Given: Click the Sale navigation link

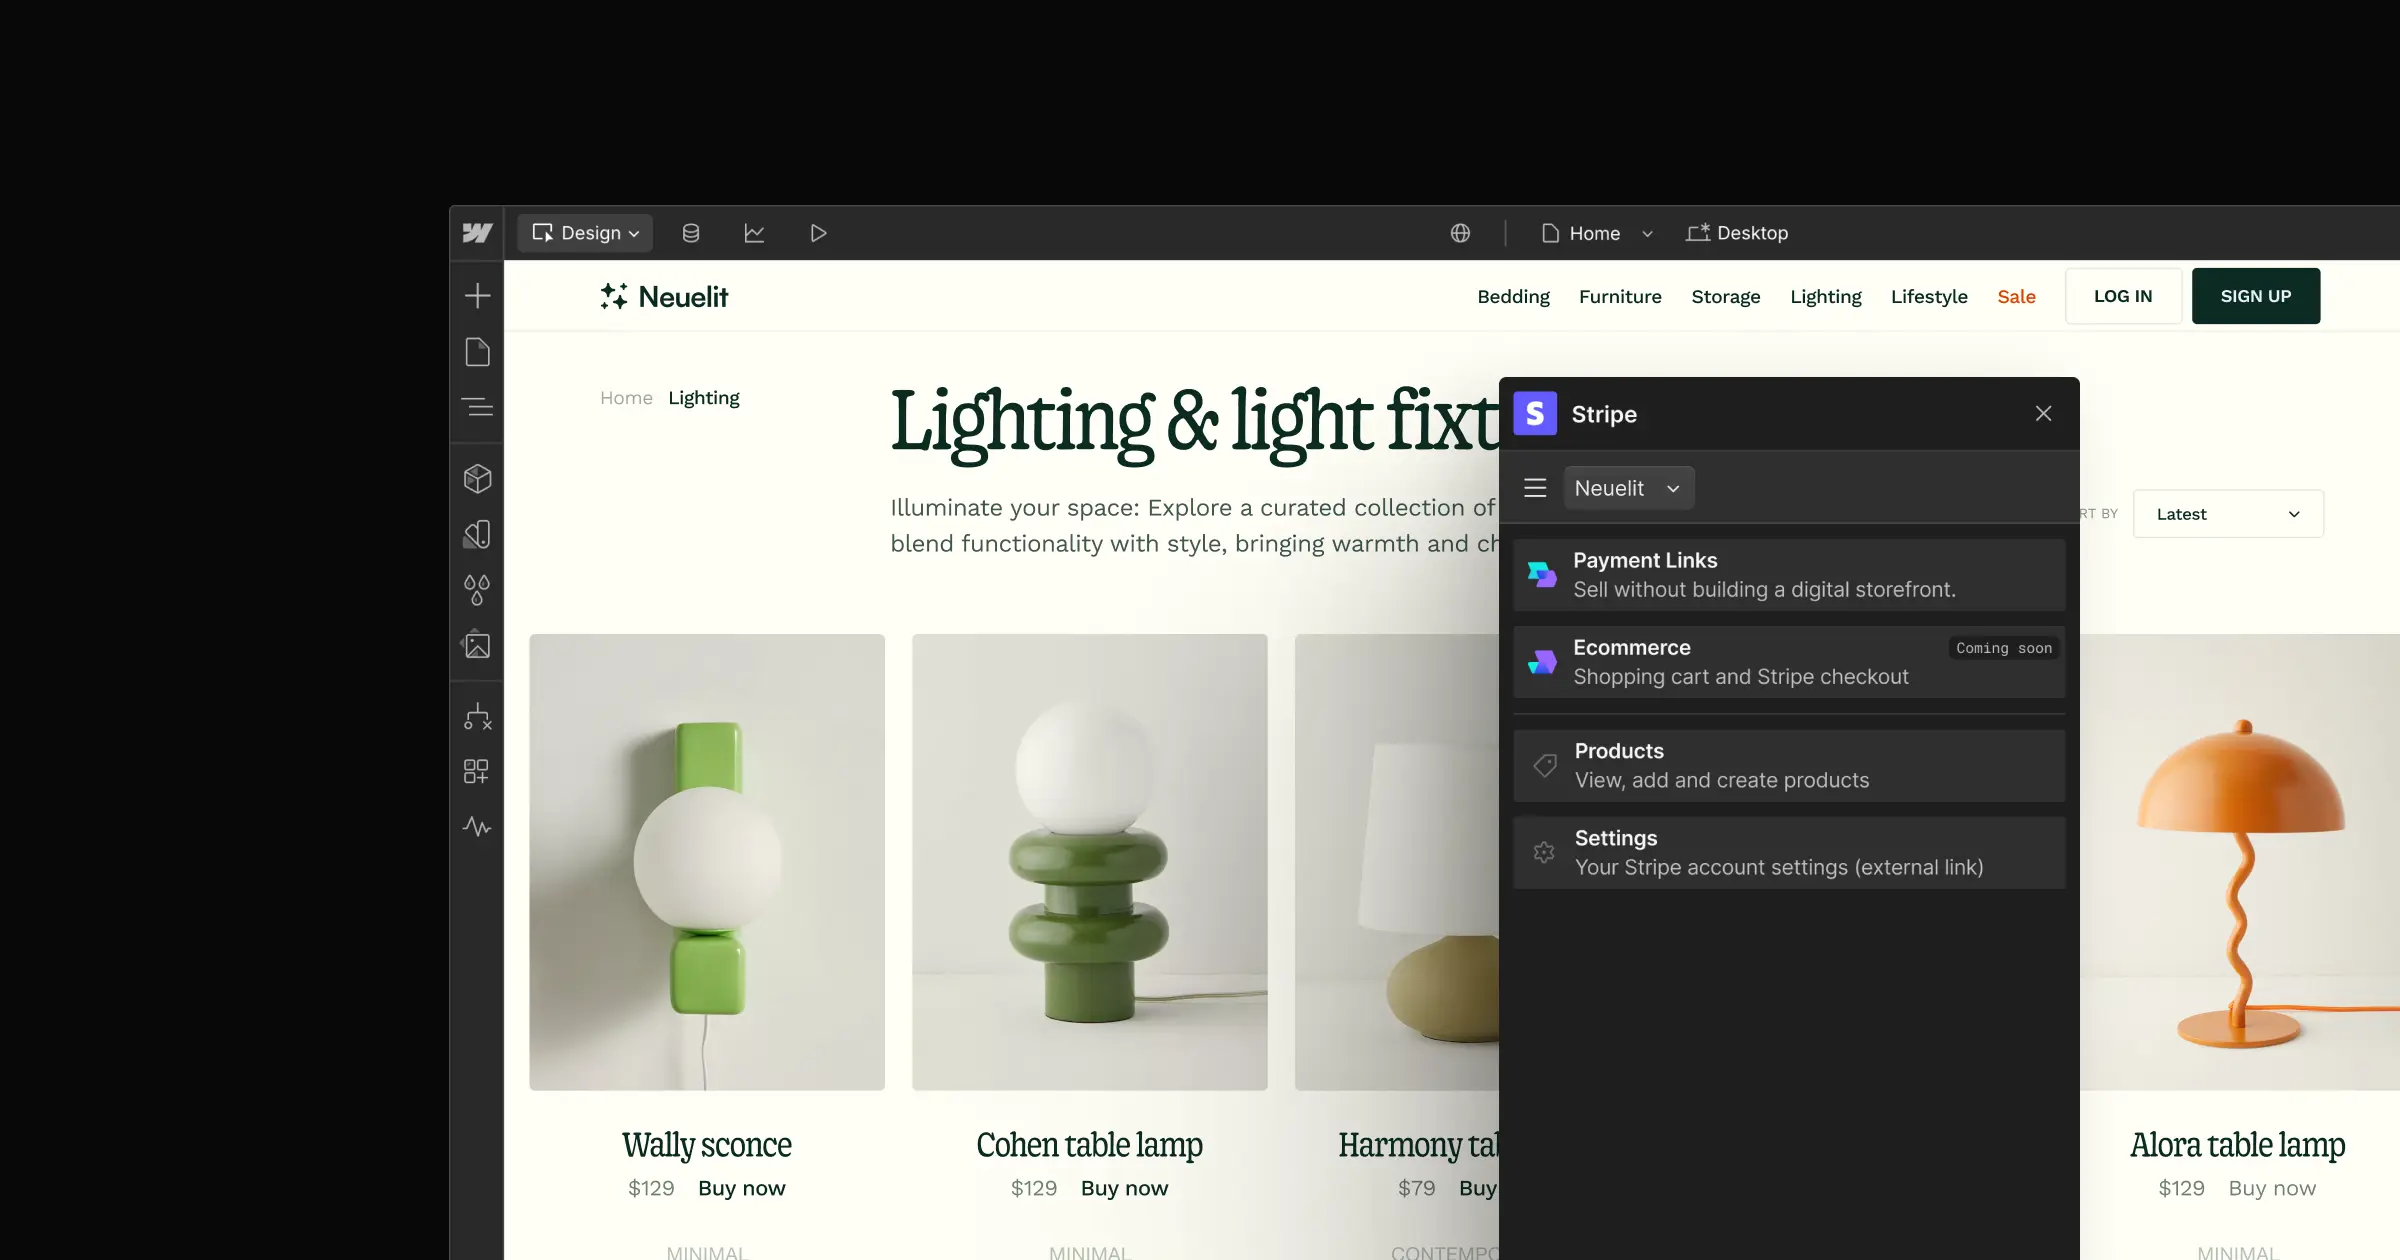Looking at the screenshot, I should (x=2016, y=297).
